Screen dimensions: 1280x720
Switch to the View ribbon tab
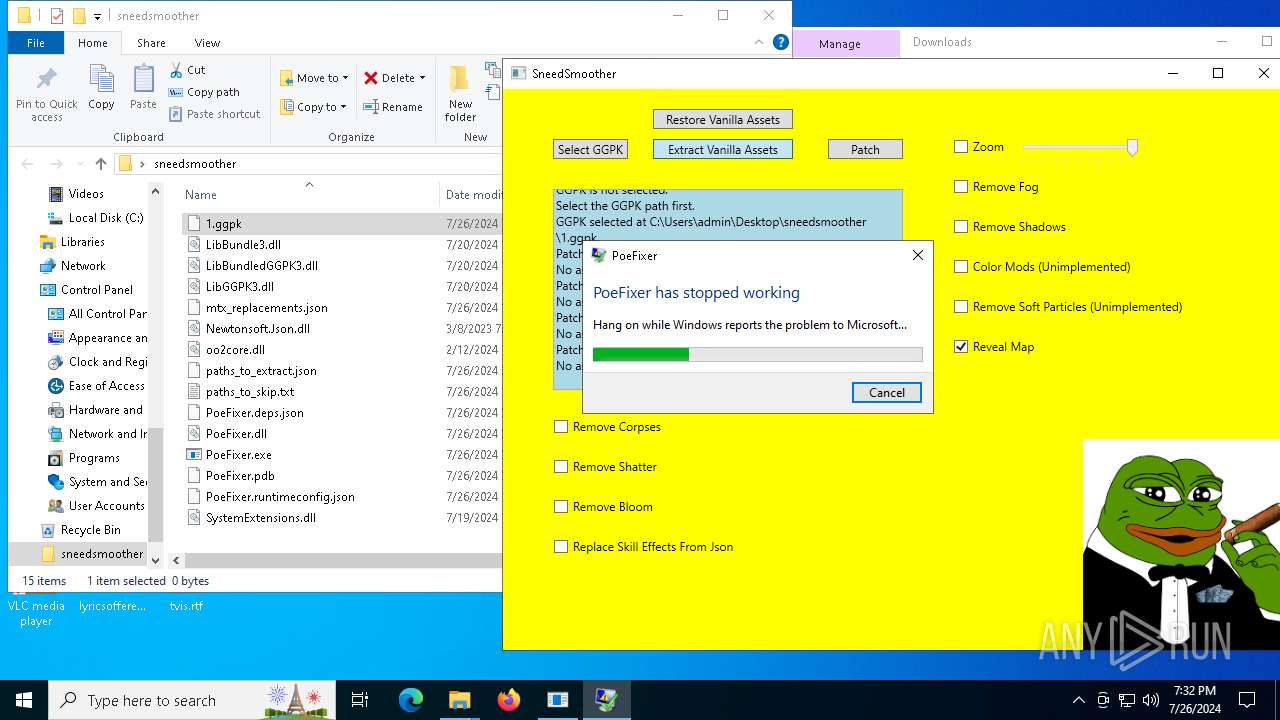coord(207,43)
